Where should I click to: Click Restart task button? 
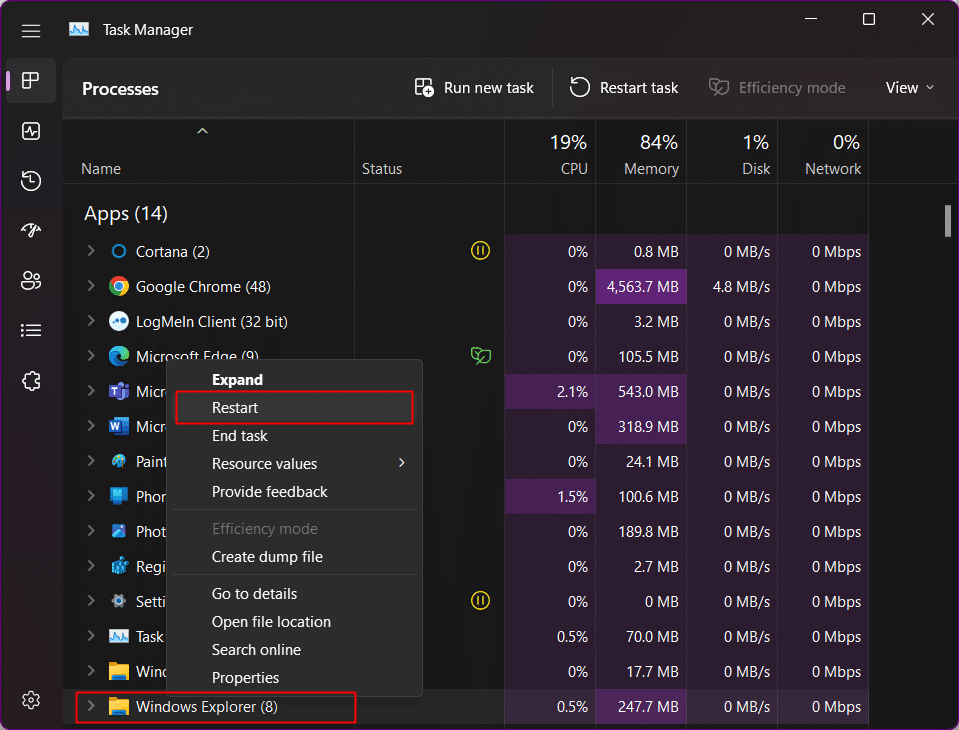tap(624, 88)
